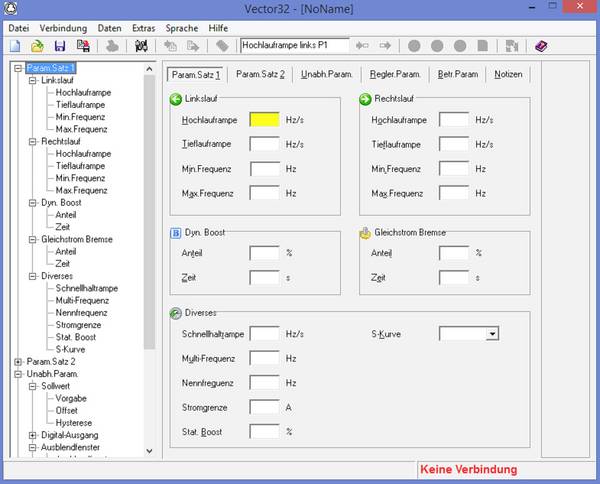Click the save floppy disk icon
The image size is (600, 484).
(60, 46)
